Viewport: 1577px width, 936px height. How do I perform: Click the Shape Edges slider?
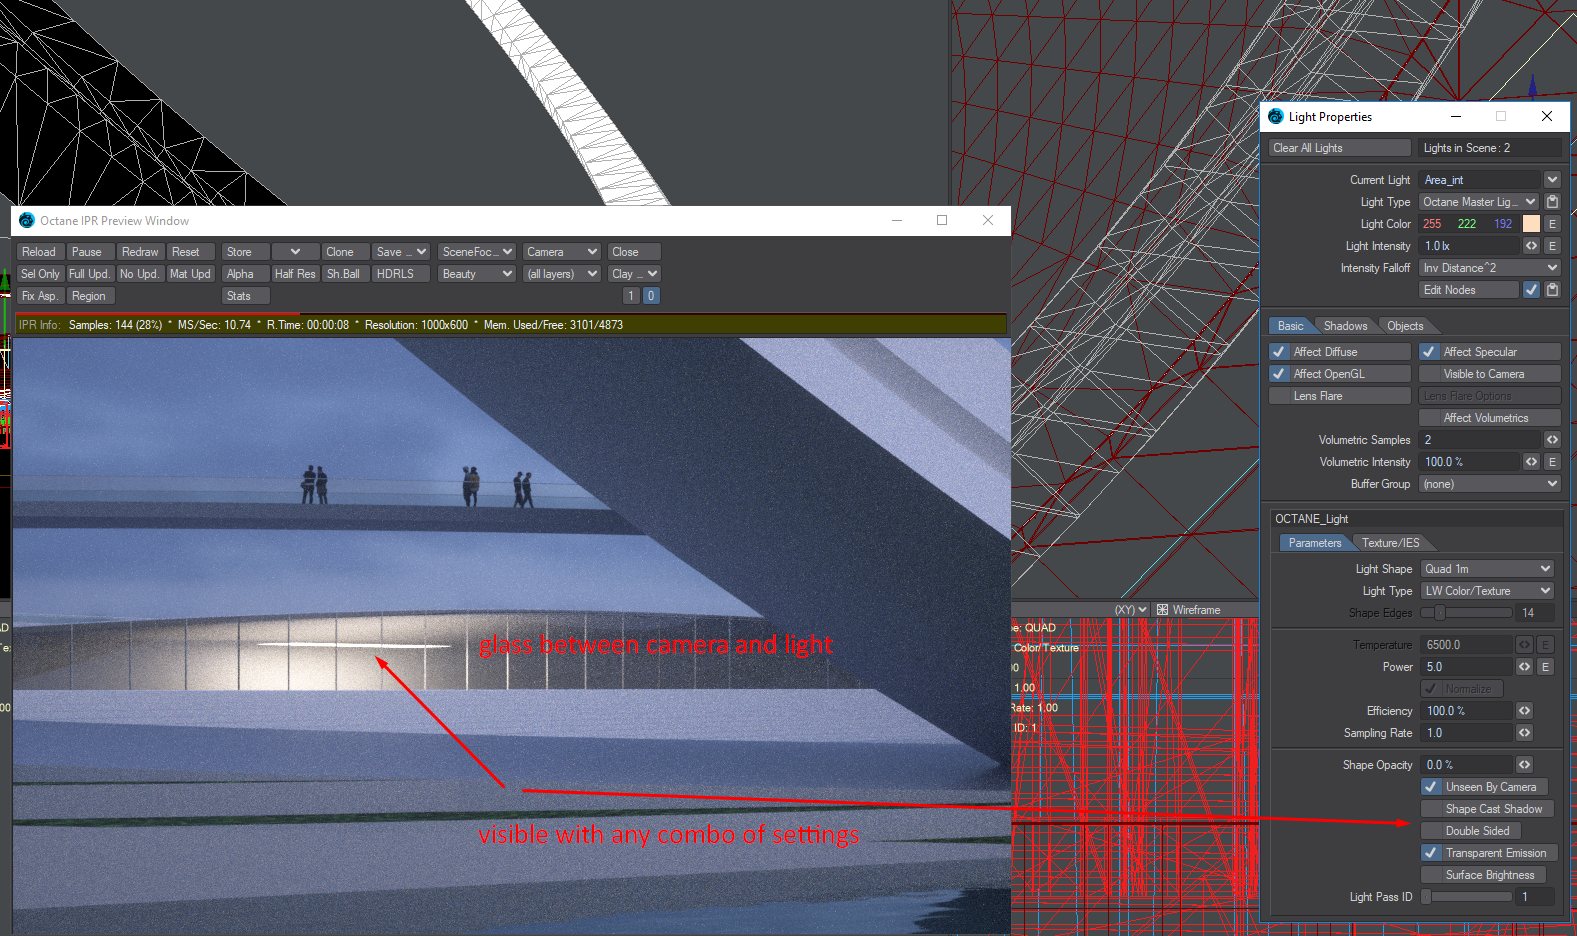(1466, 613)
